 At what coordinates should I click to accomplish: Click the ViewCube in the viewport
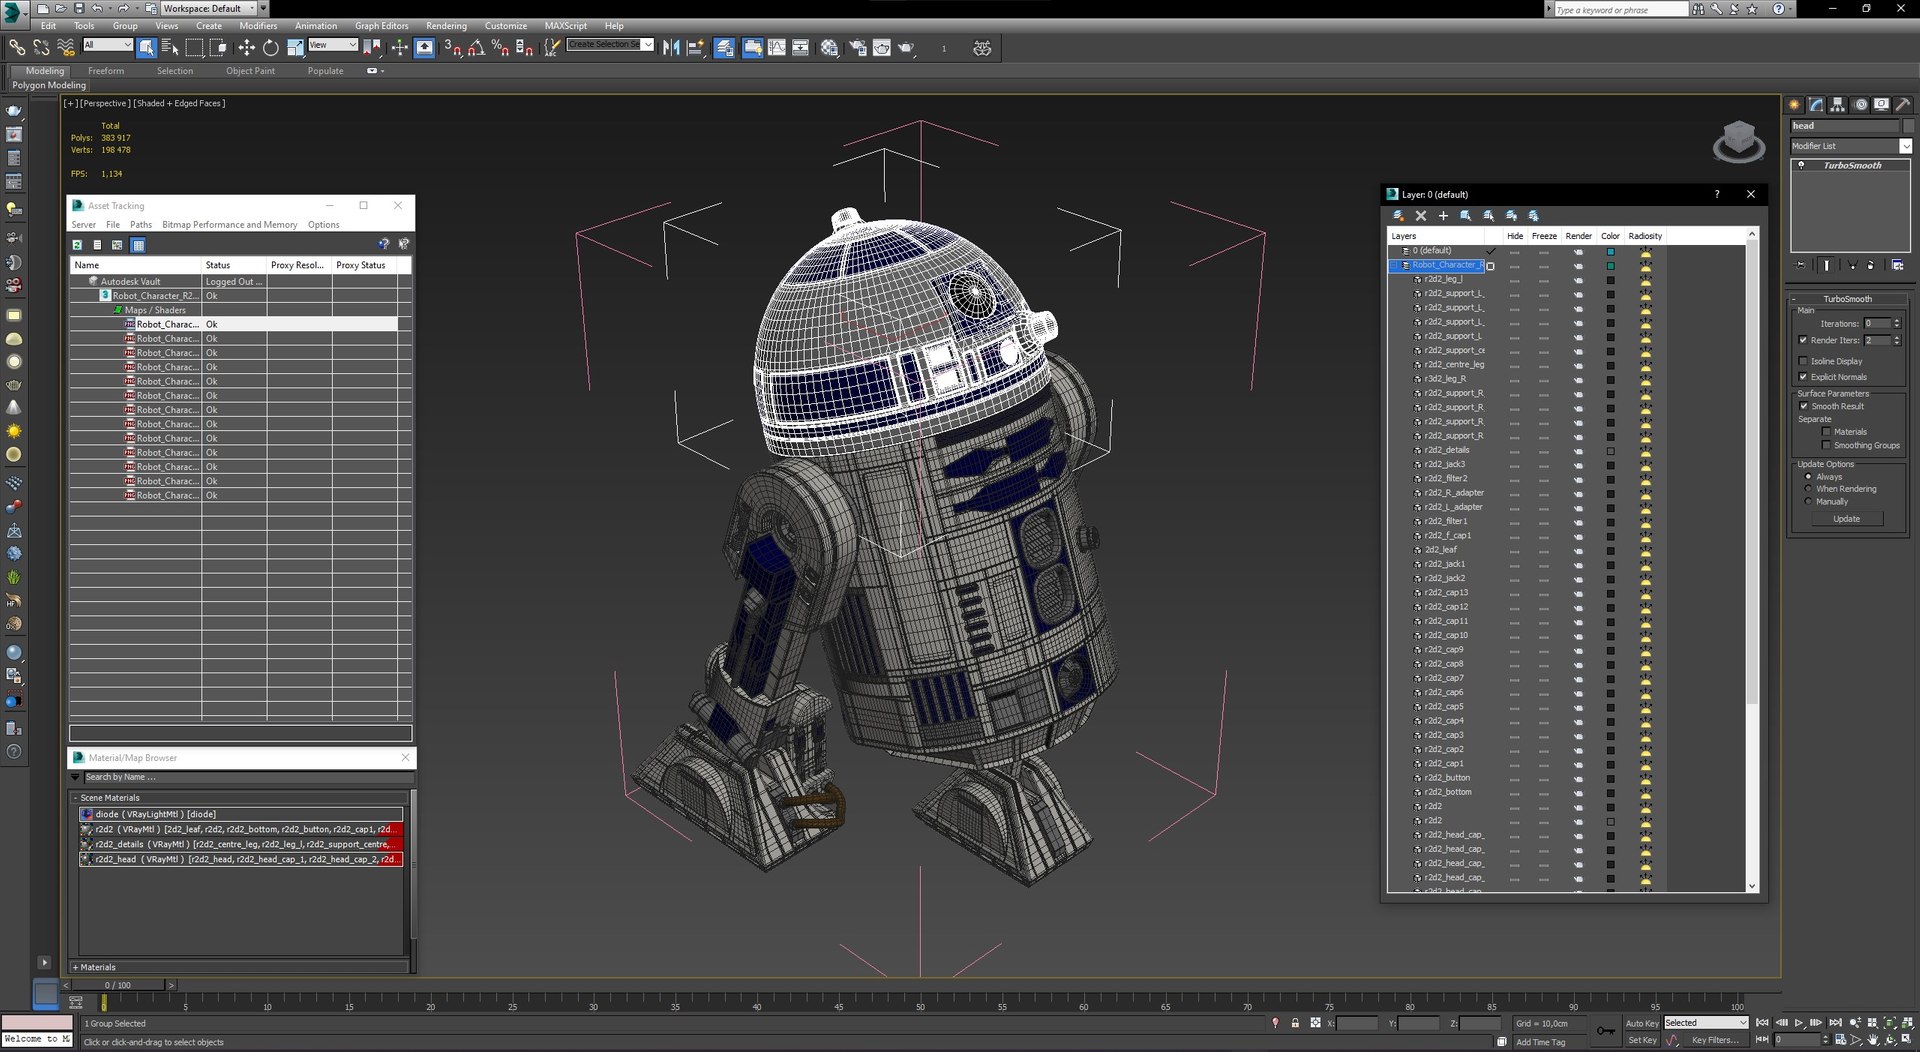[x=1738, y=141]
